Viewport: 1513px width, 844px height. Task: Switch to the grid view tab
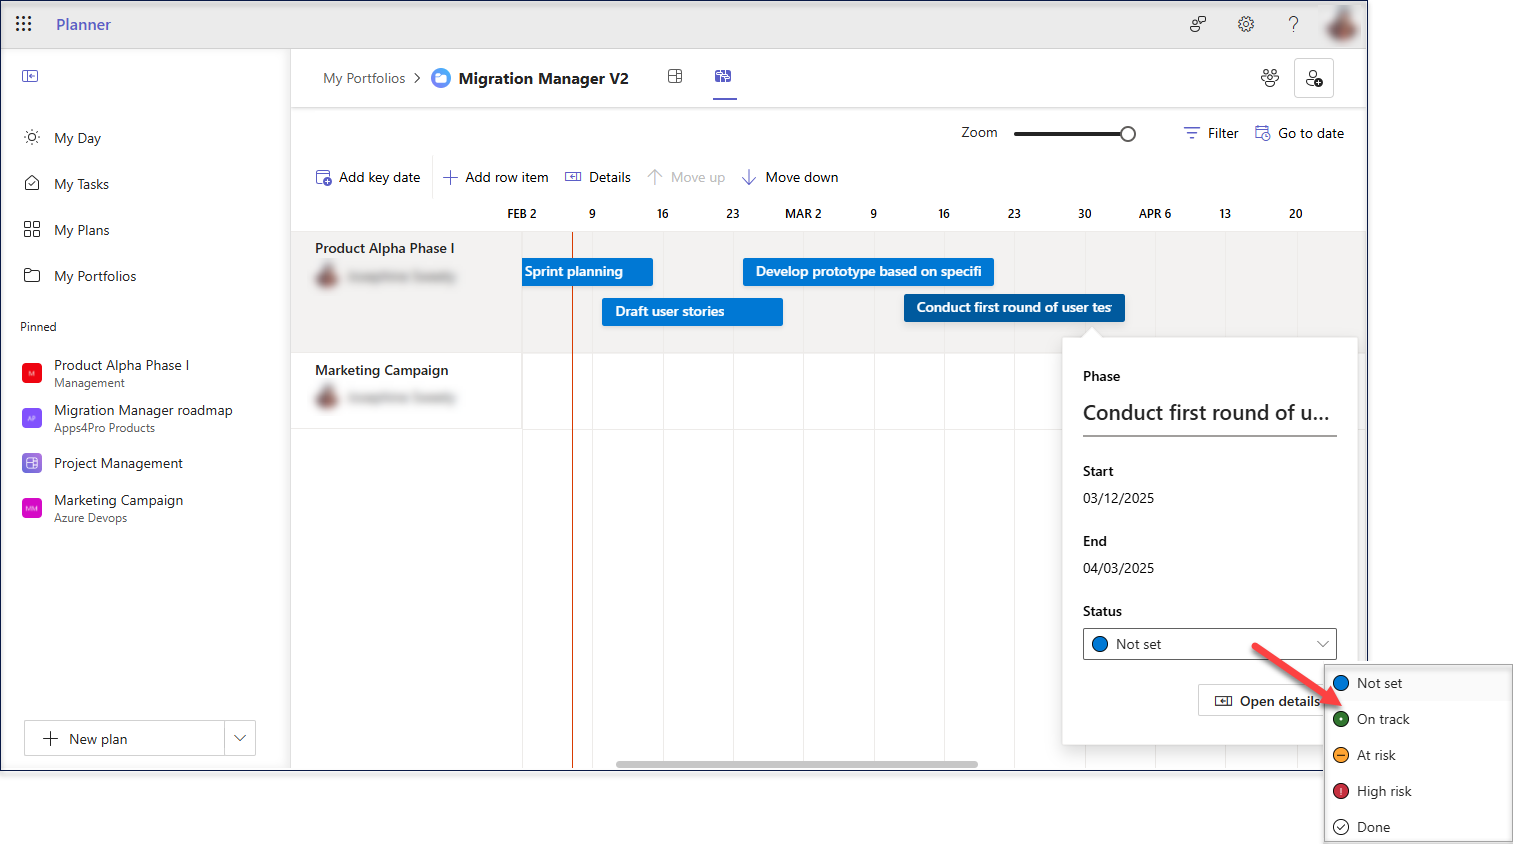(x=675, y=75)
